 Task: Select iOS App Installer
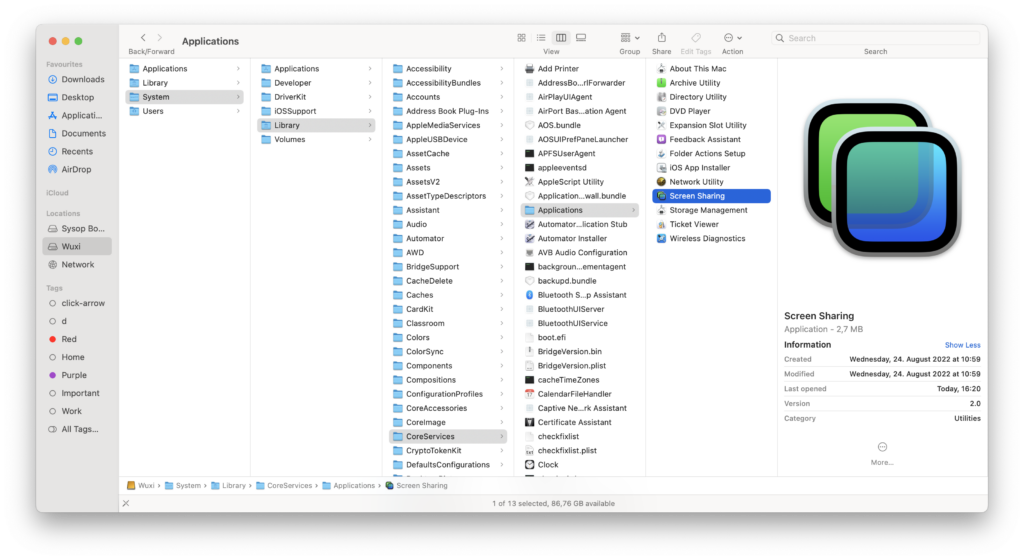click(711, 168)
